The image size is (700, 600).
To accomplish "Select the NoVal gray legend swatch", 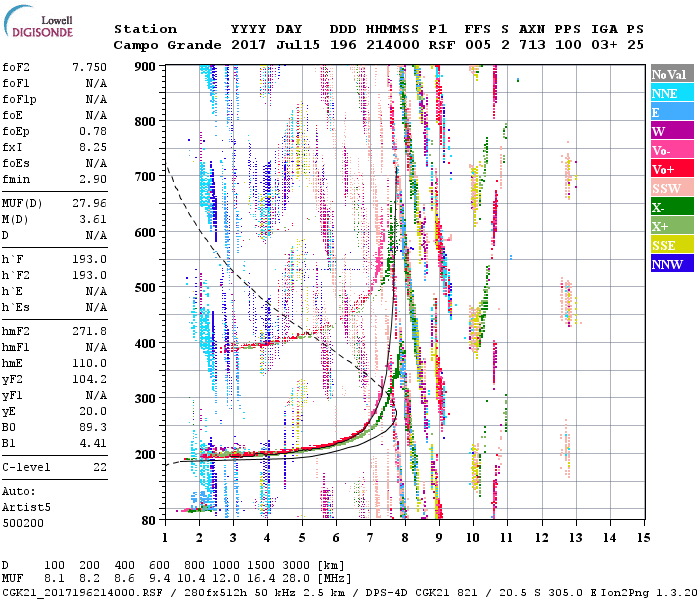I will click(x=672, y=74).
